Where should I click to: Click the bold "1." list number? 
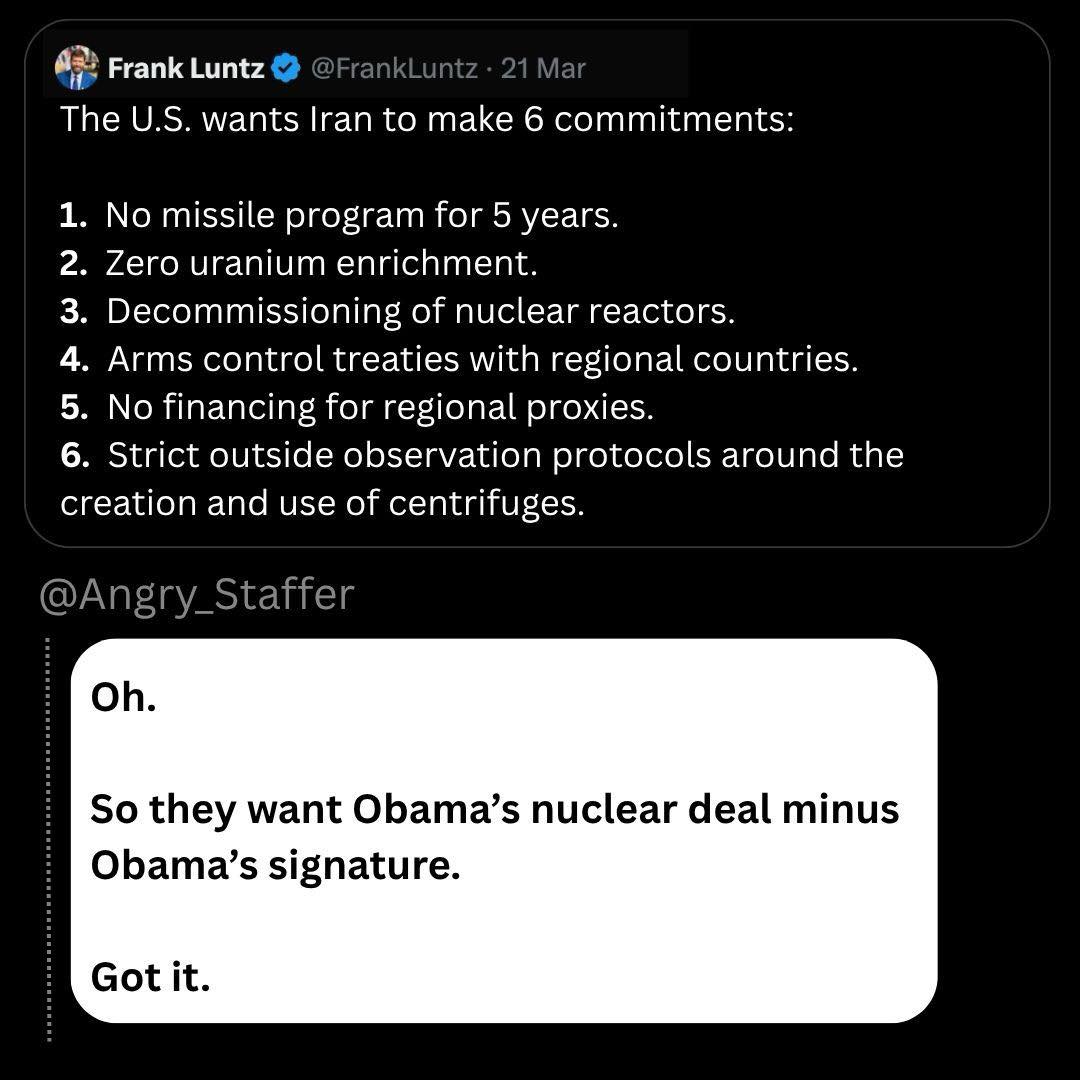pyautogui.click(x=74, y=214)
